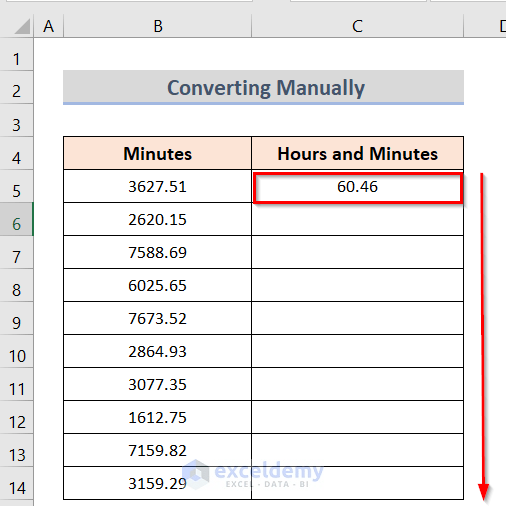Select cell containing 7673.52
The image size is (506, 506).
click(x=158, y=318)
